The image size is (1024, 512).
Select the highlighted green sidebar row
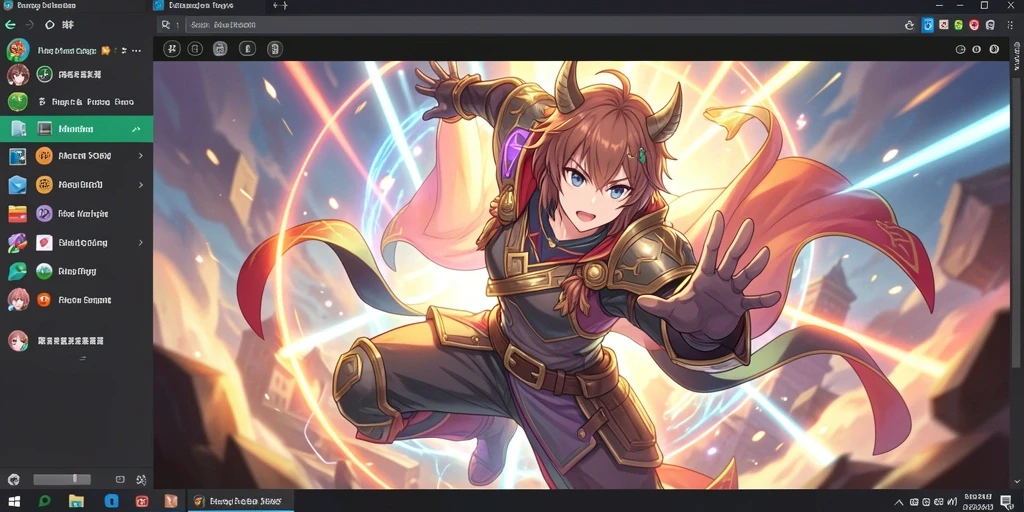[76, 129]
